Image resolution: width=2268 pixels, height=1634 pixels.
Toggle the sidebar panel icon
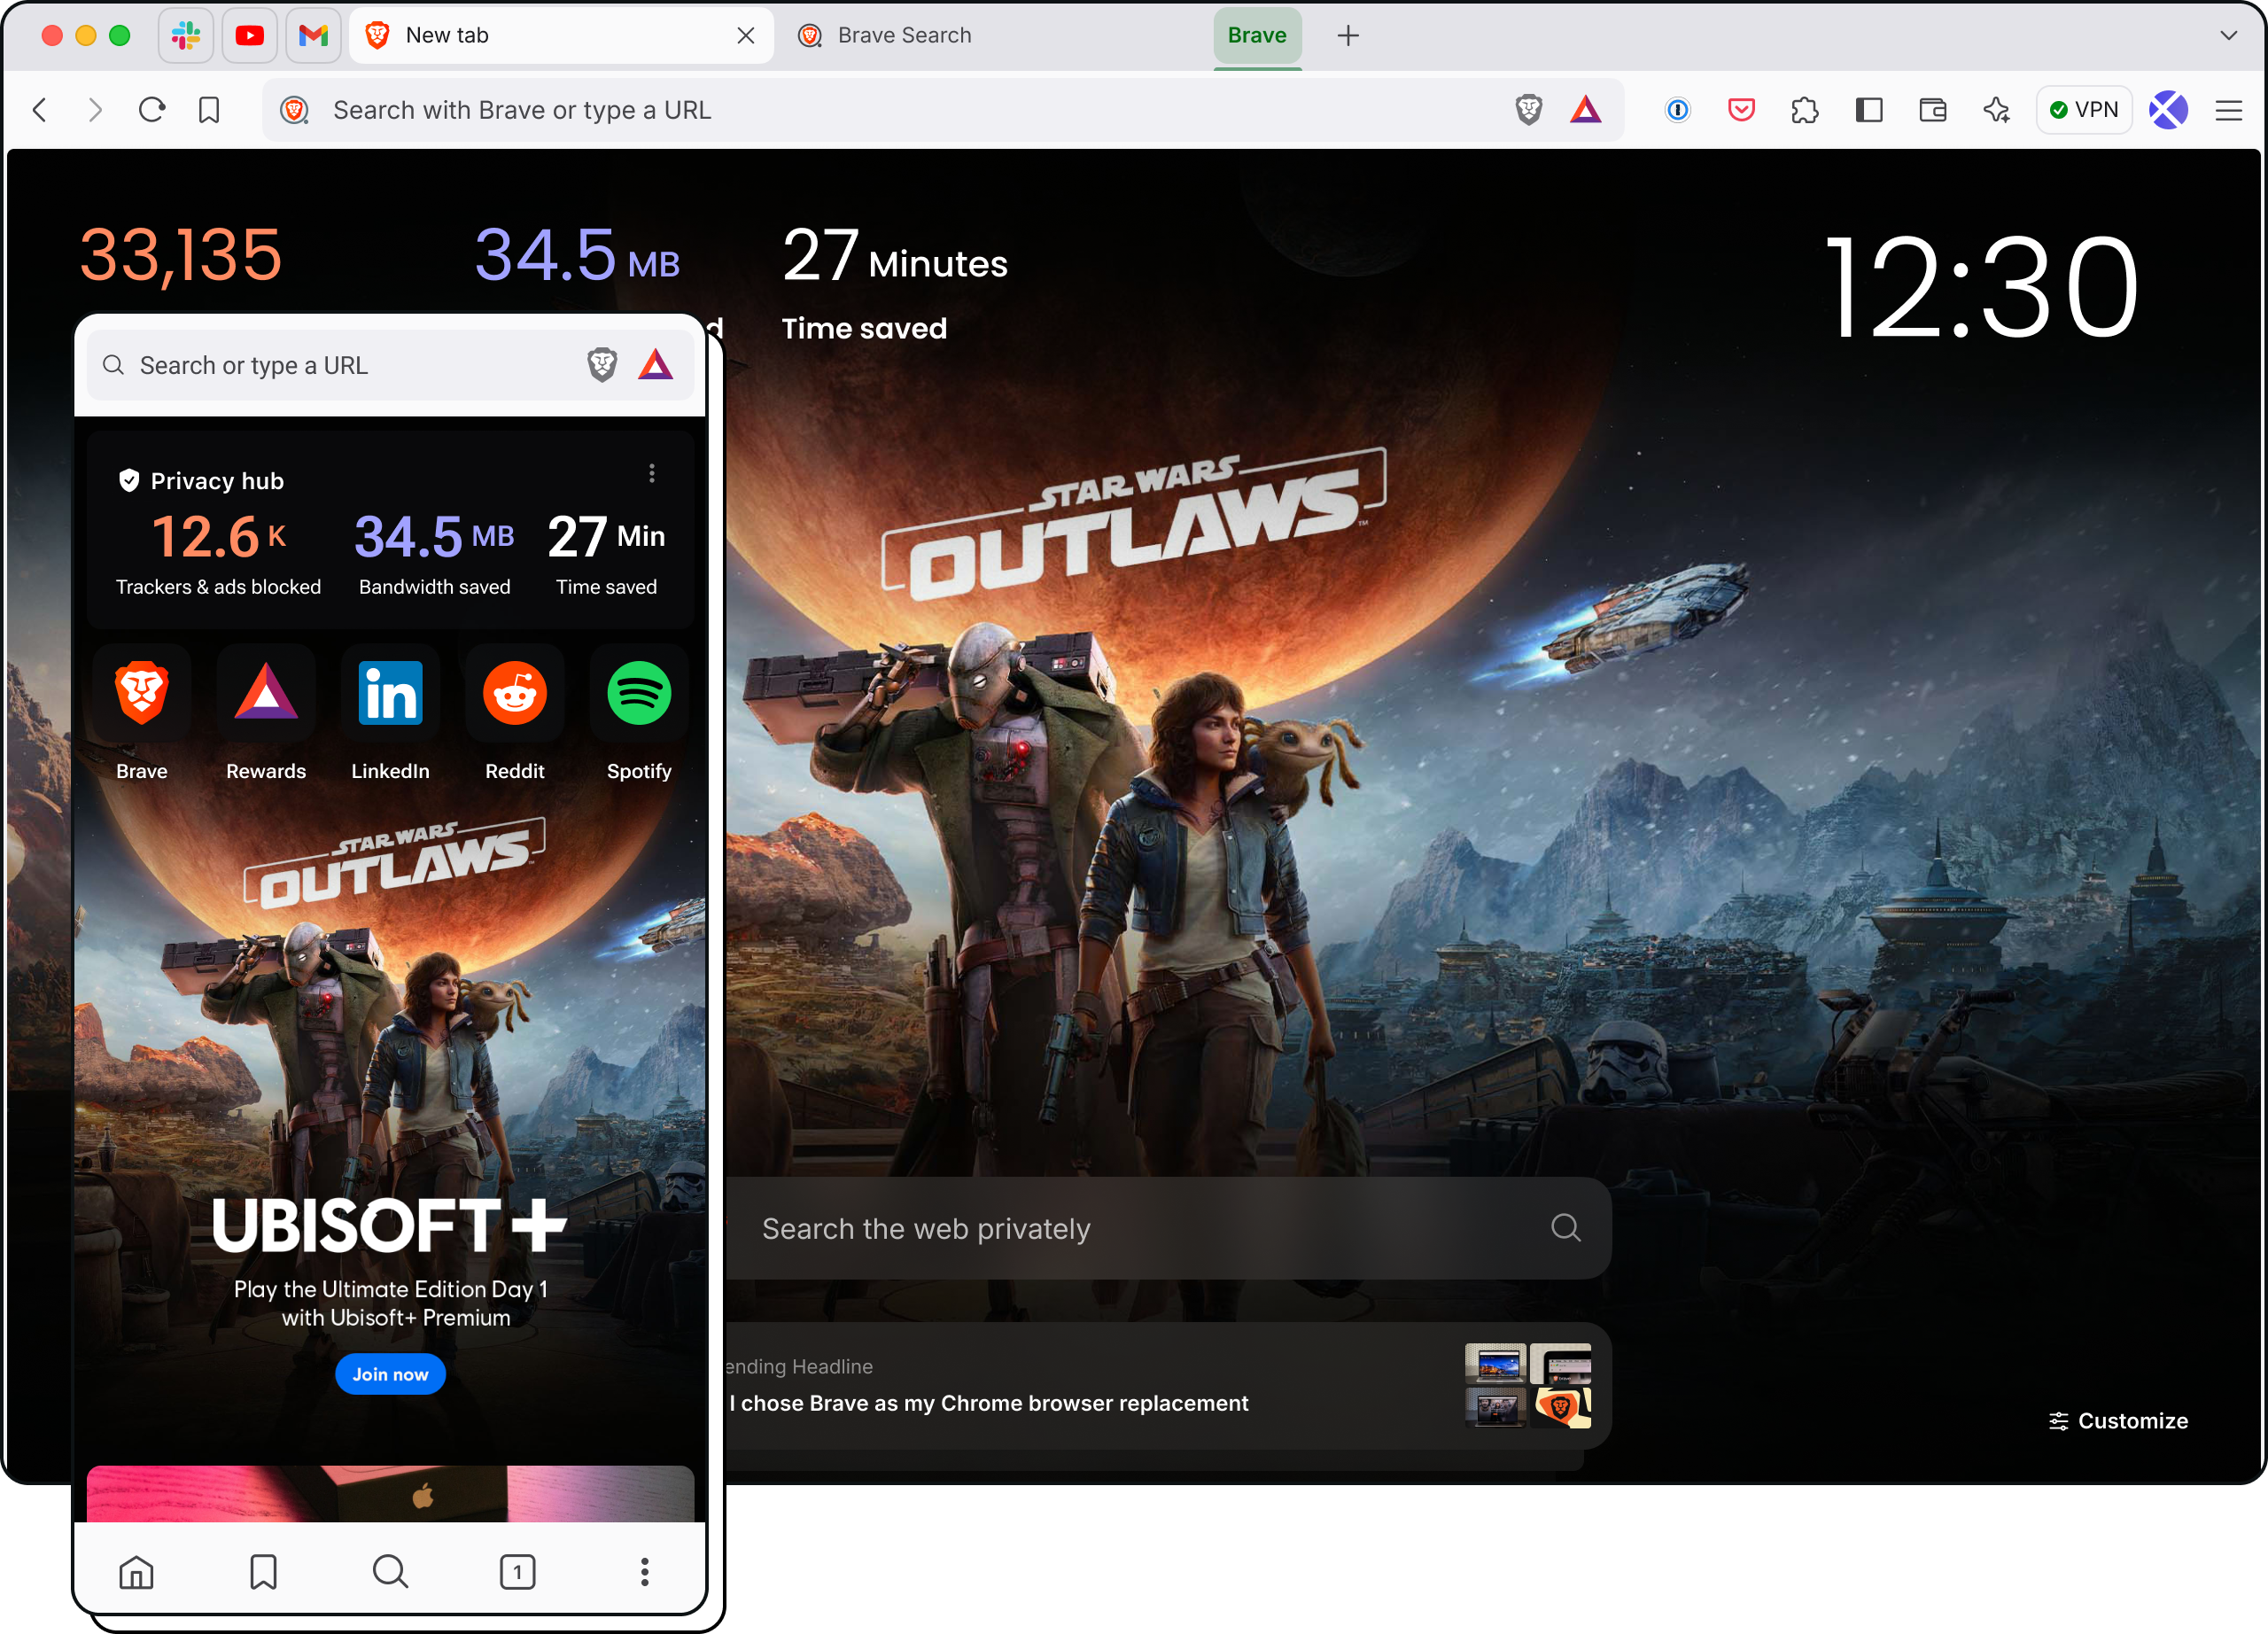(1869, 110)
